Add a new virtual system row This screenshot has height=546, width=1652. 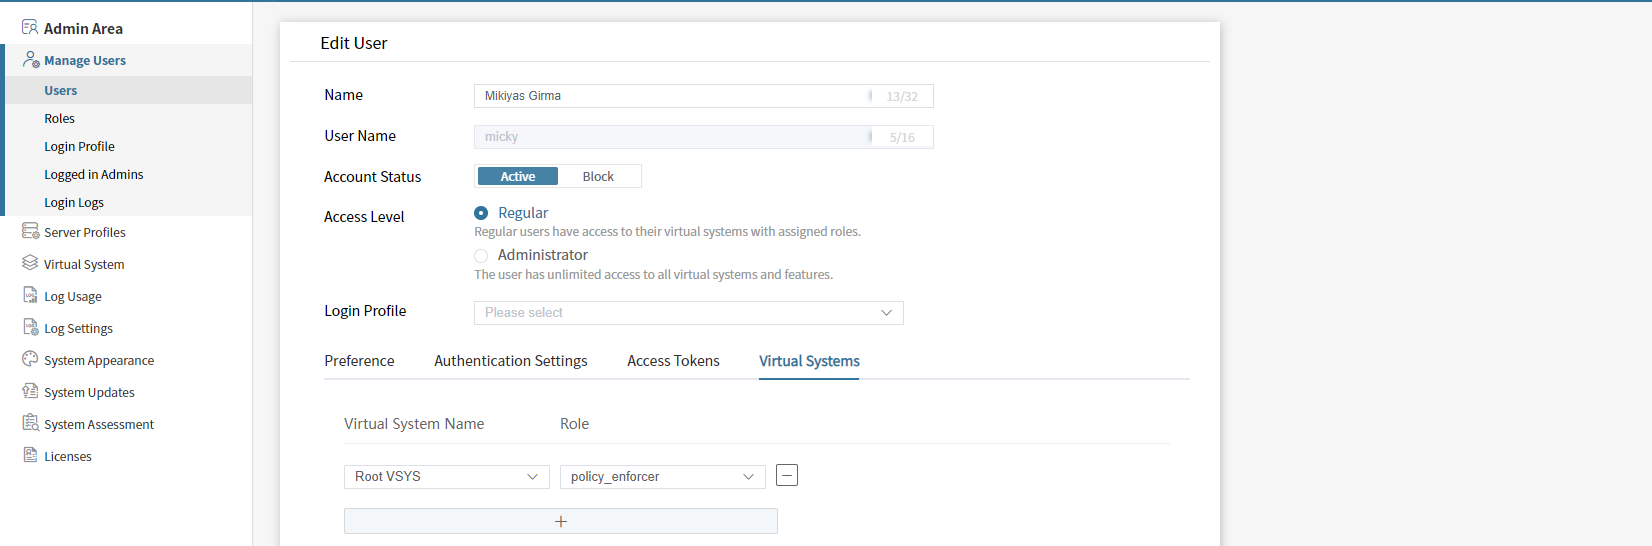point(560,521)
